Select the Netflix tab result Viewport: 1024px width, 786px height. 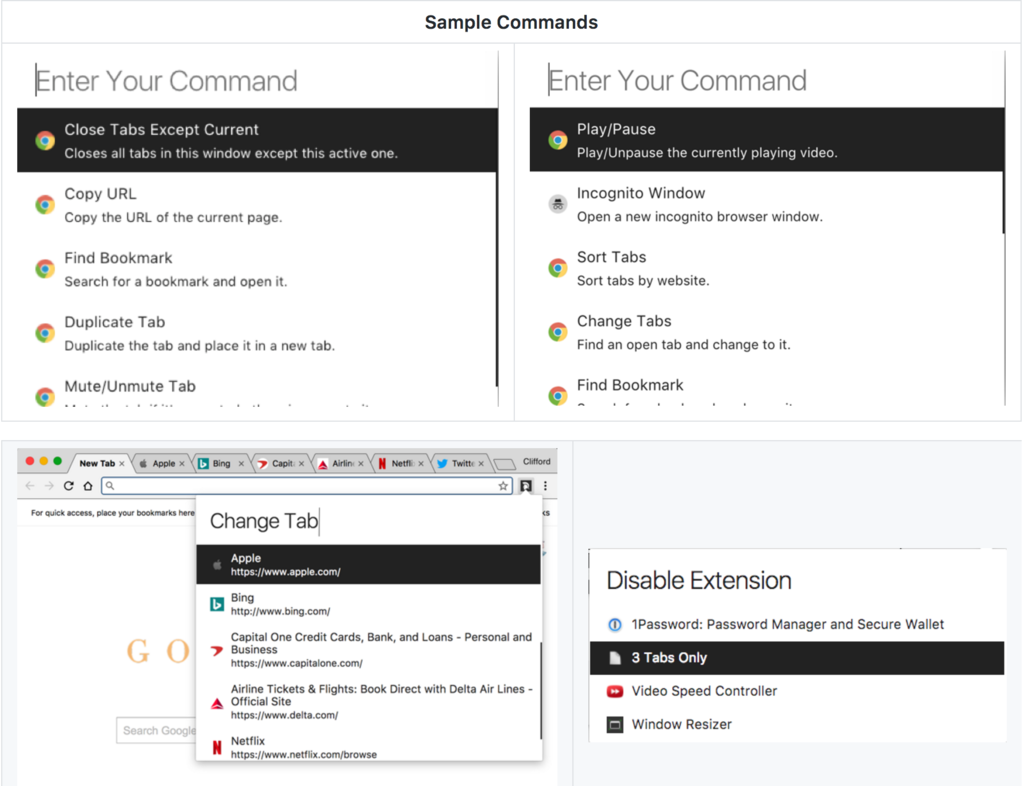tap(369, 747)
